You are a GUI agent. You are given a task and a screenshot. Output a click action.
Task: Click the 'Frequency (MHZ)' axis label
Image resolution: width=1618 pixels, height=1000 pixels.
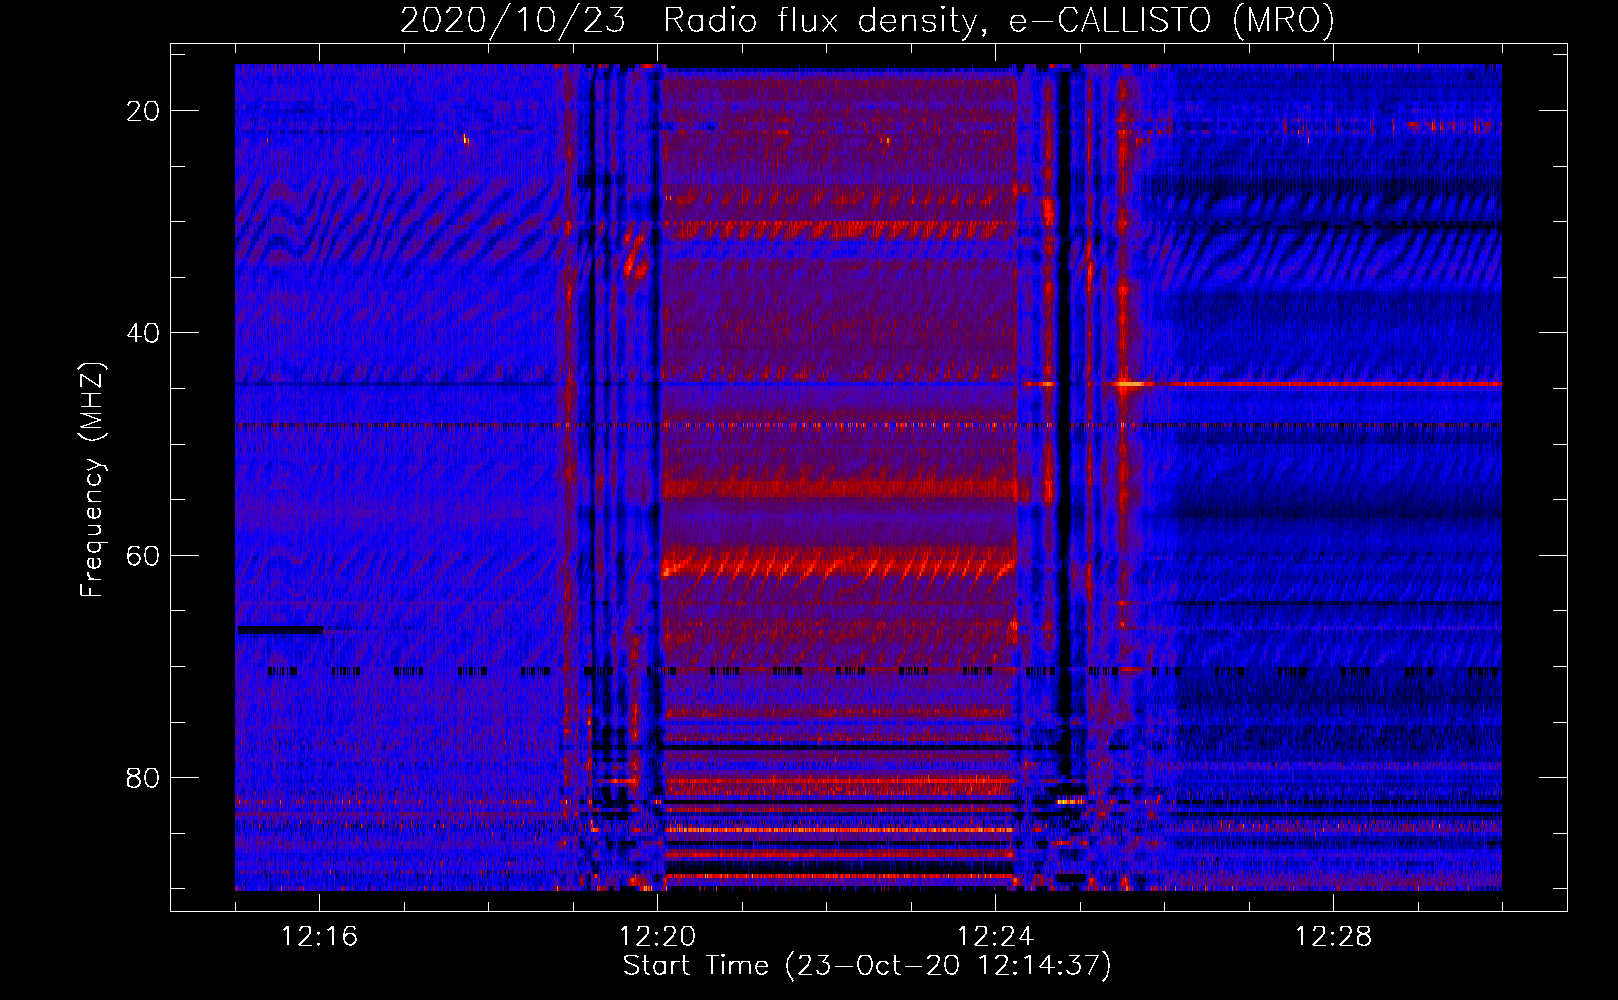(x=91, y=480)
